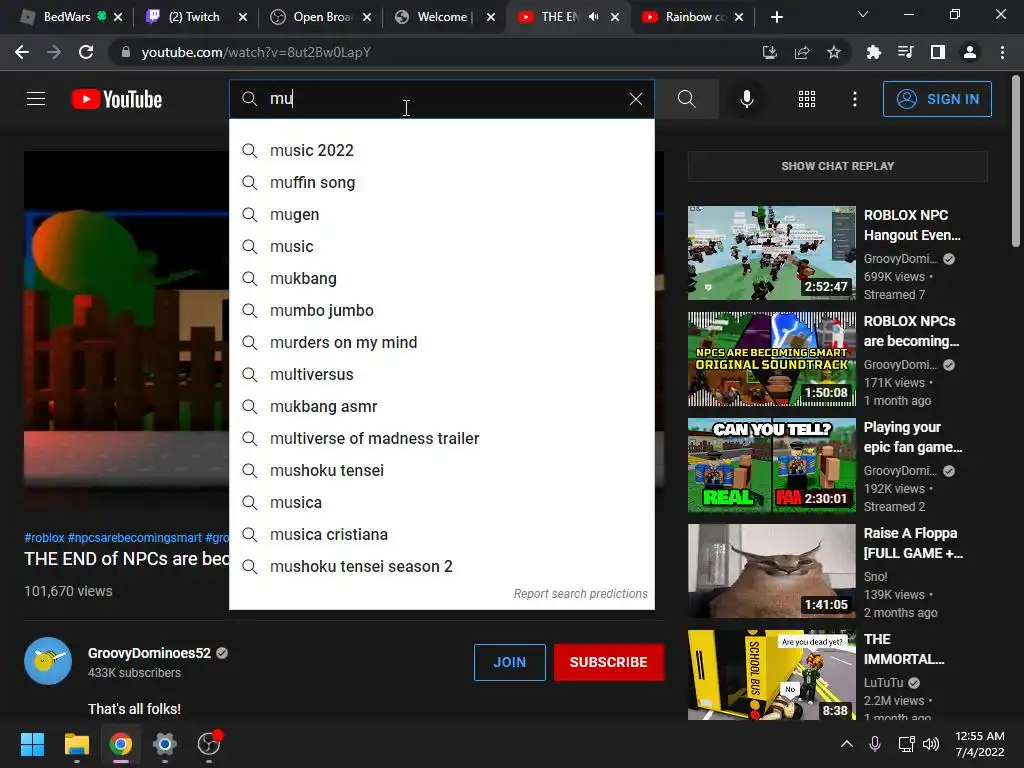
Task: Close the Rainbow tab
Action: click(739, 17)
